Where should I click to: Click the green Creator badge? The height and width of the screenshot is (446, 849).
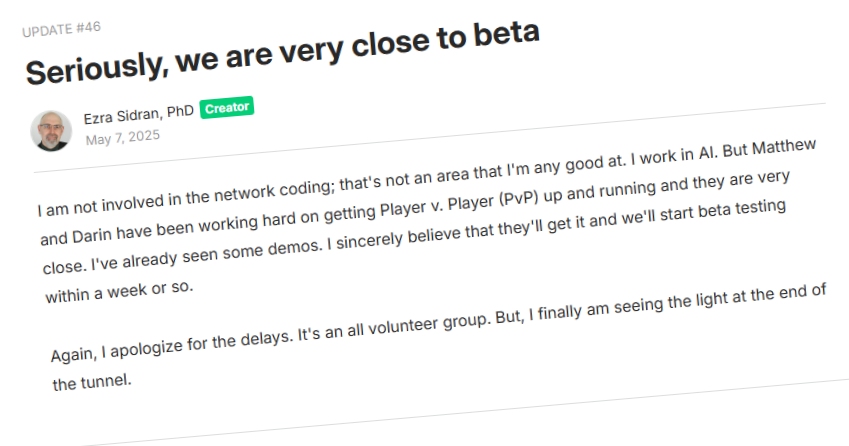(x=226, y=108)
